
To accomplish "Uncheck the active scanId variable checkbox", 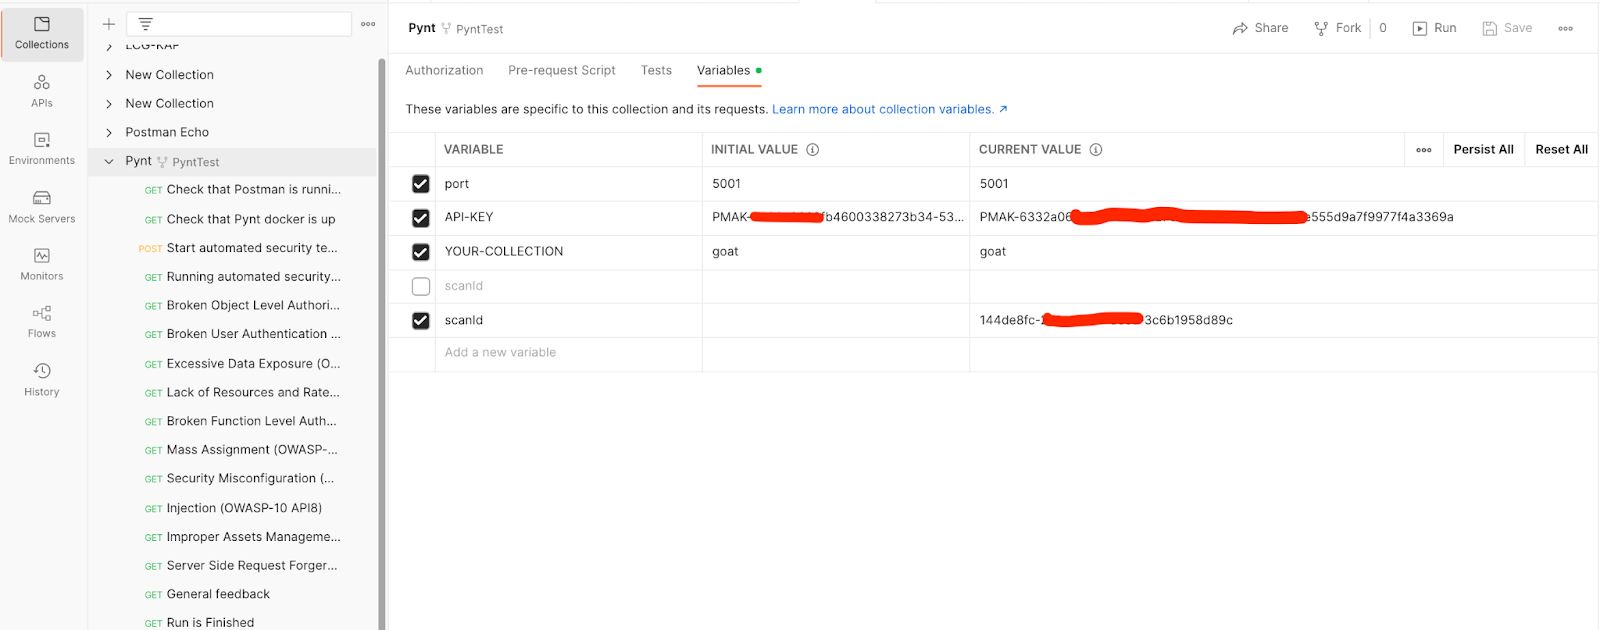I will pos(421,321).
